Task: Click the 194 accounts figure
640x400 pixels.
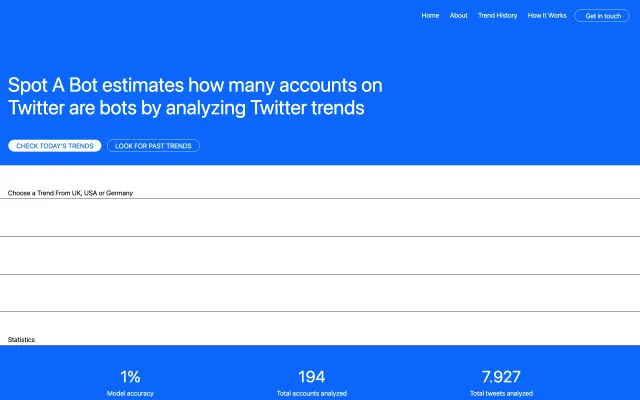Action: pyautogui.click(x=311, y=376)
